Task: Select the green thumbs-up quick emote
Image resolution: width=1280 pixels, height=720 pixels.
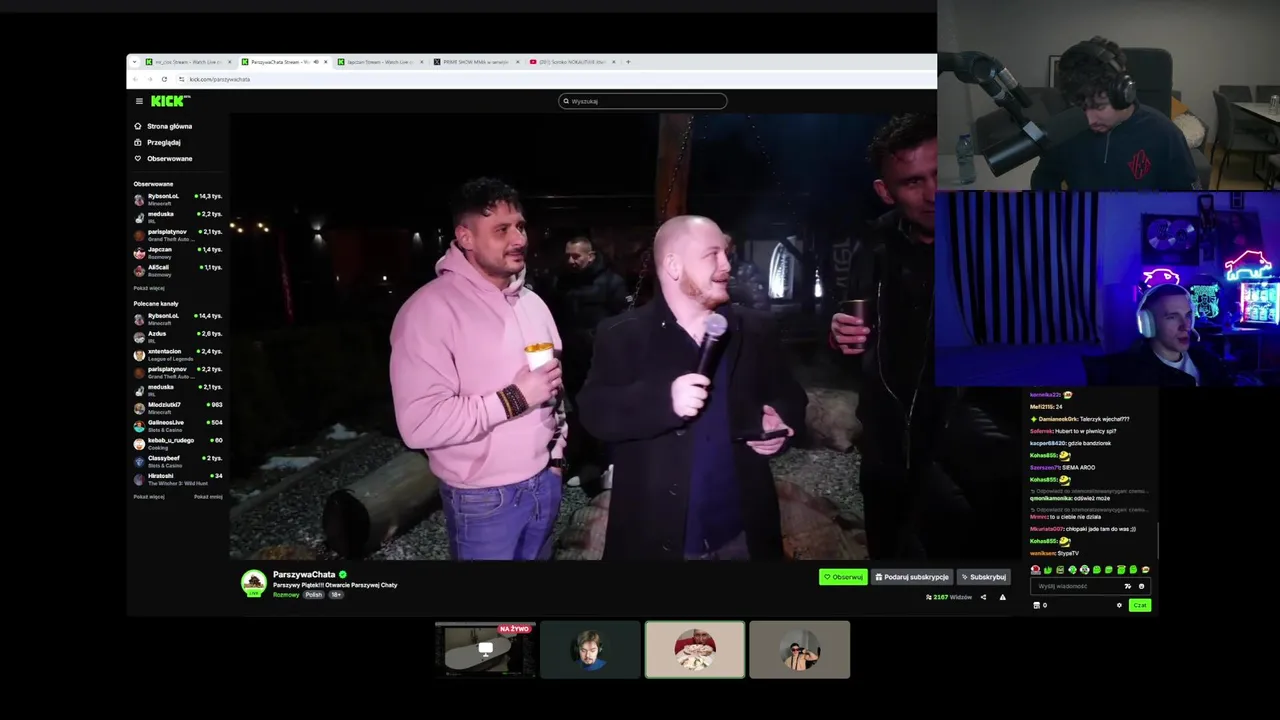Action: pyautogui.click(x=1048, y=570)
